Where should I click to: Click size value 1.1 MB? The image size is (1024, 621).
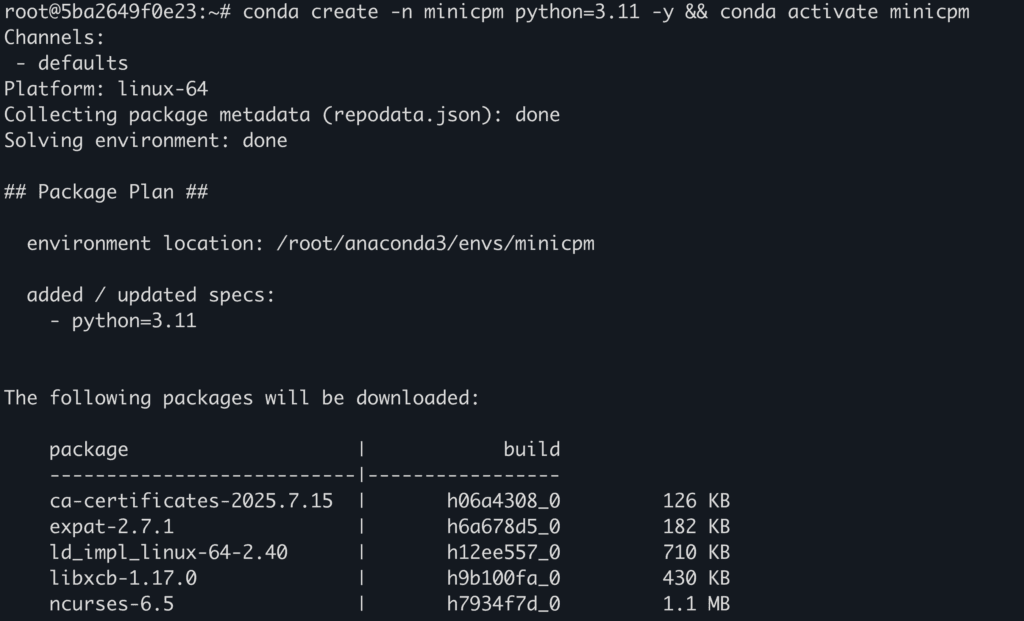696,603
